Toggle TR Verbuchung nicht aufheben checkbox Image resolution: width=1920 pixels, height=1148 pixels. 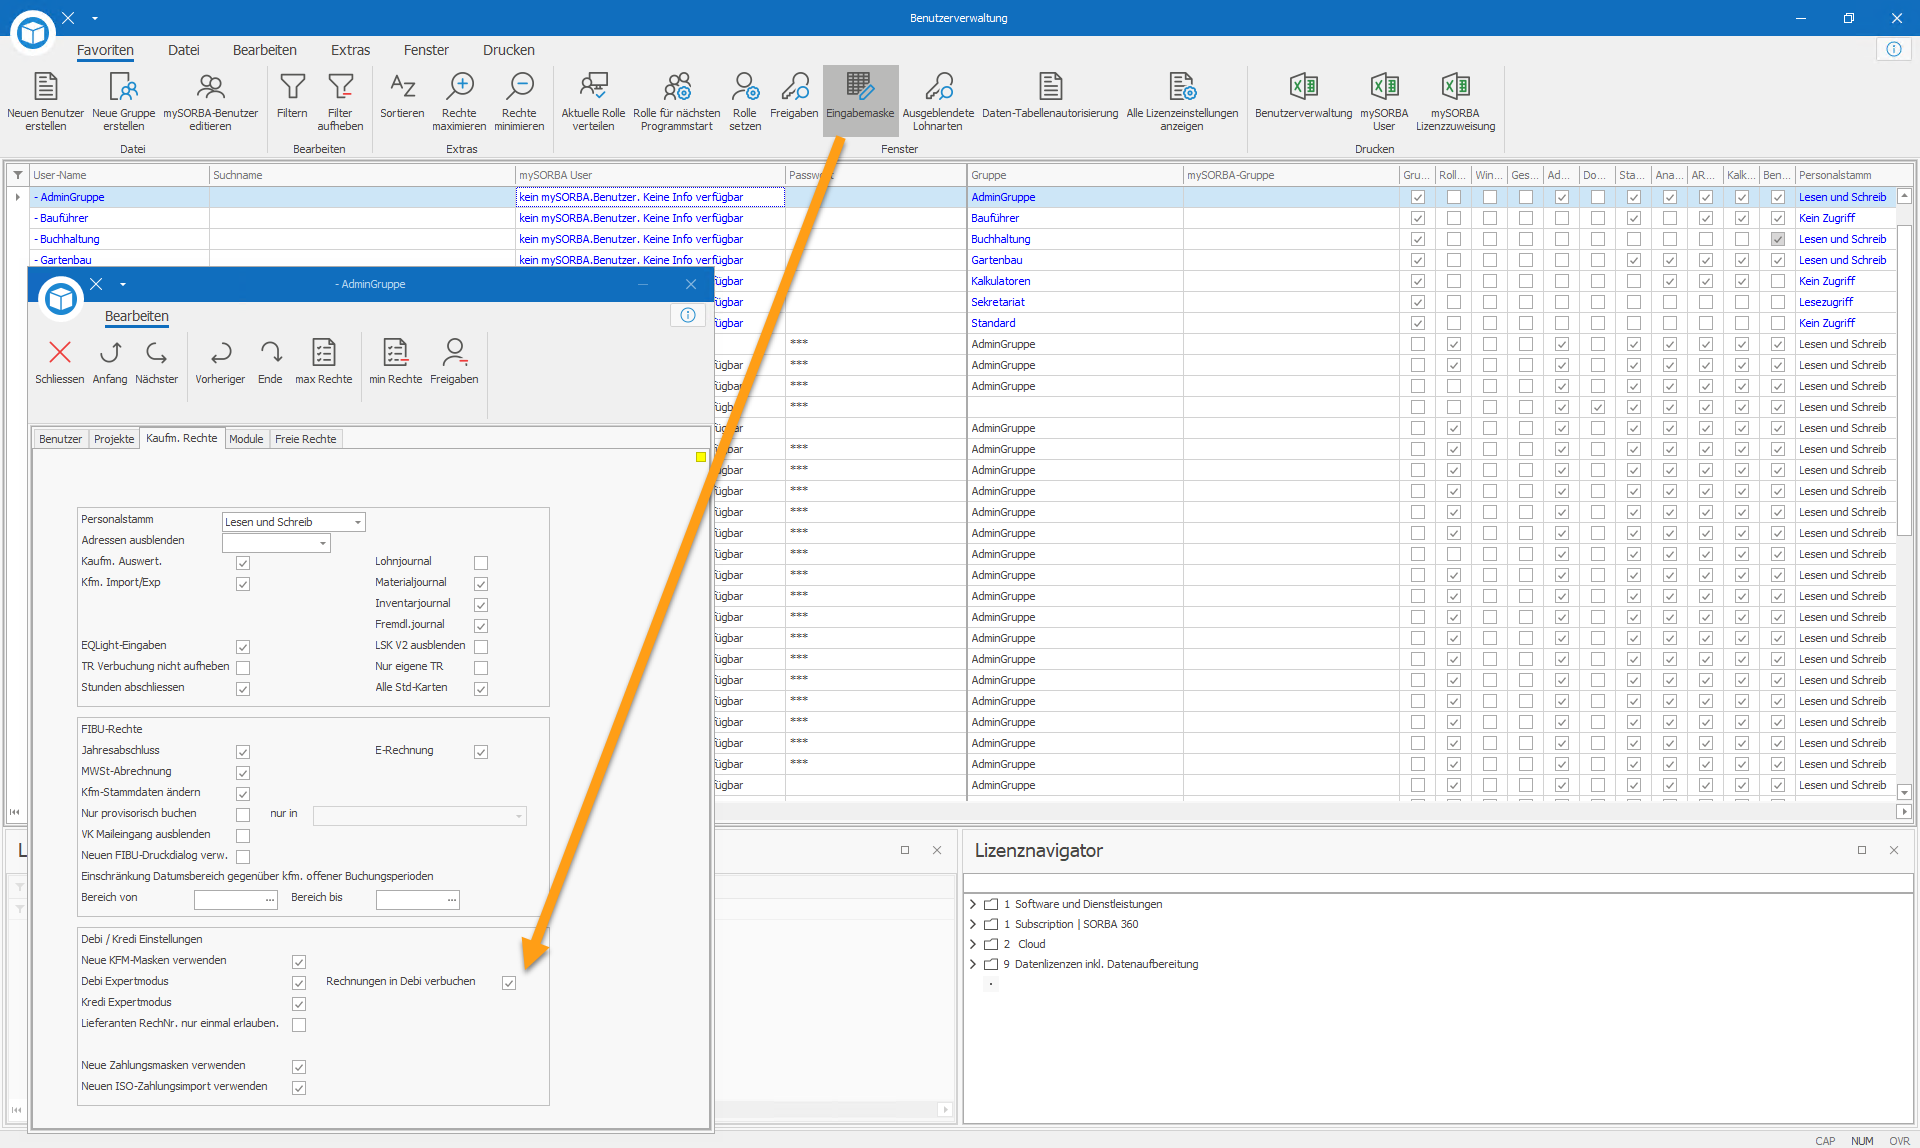click(x=243, y=668)
